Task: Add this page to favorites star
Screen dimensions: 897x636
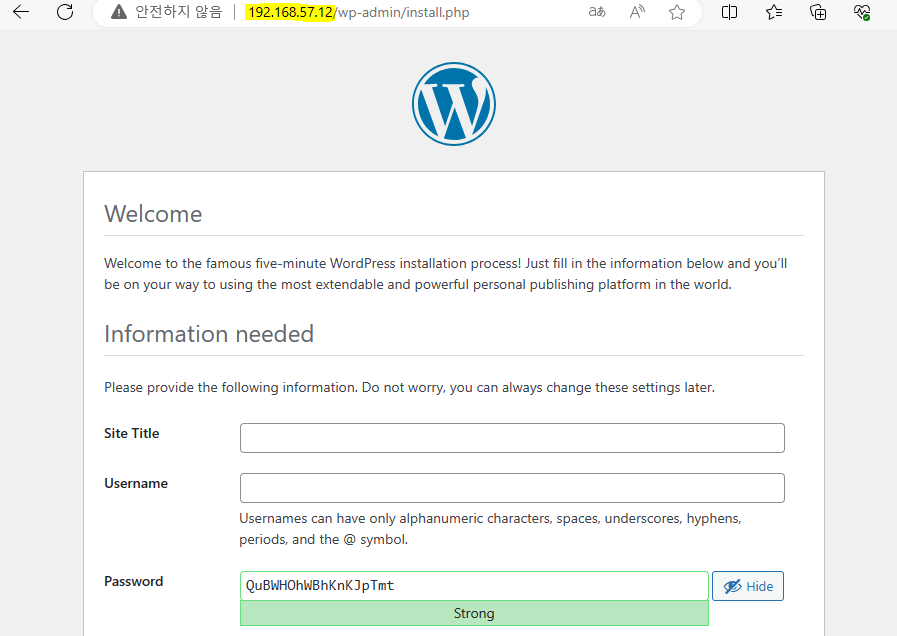Action: point(677,12)
